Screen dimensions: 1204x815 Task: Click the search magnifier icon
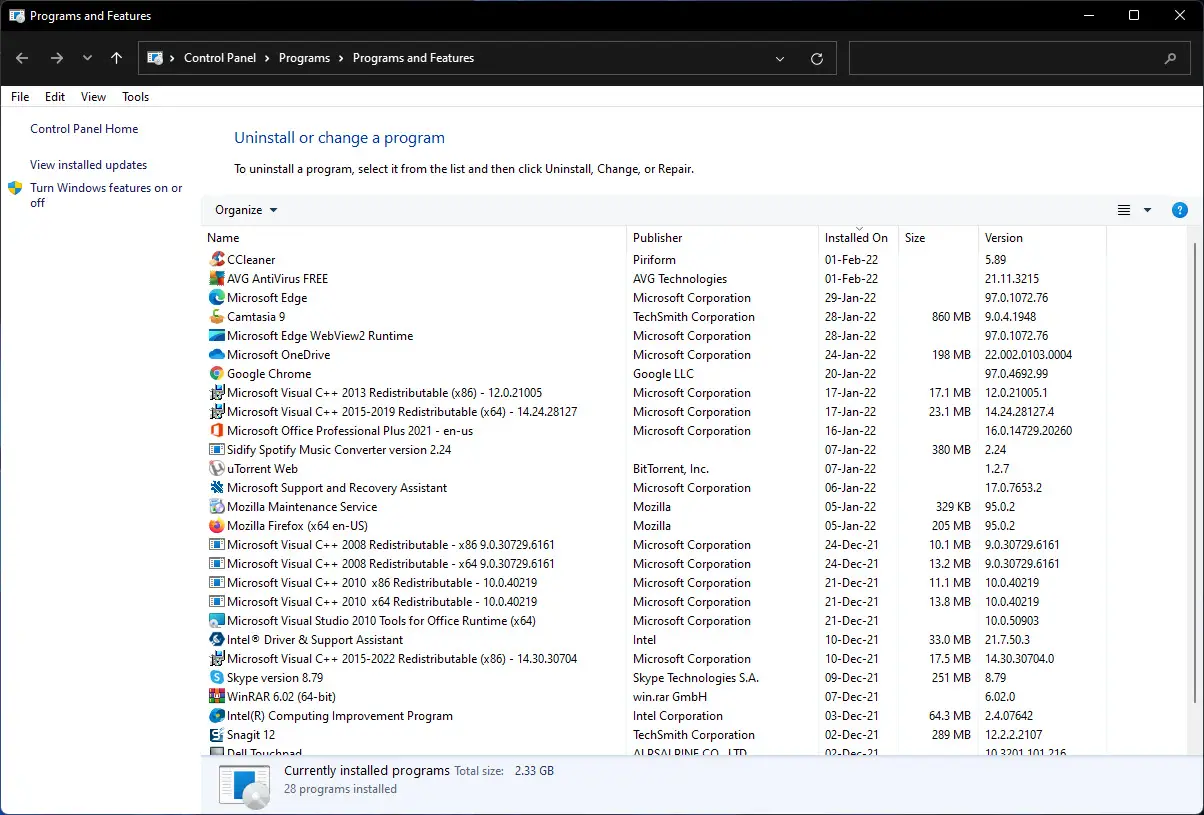click(x=1171, y=59)
